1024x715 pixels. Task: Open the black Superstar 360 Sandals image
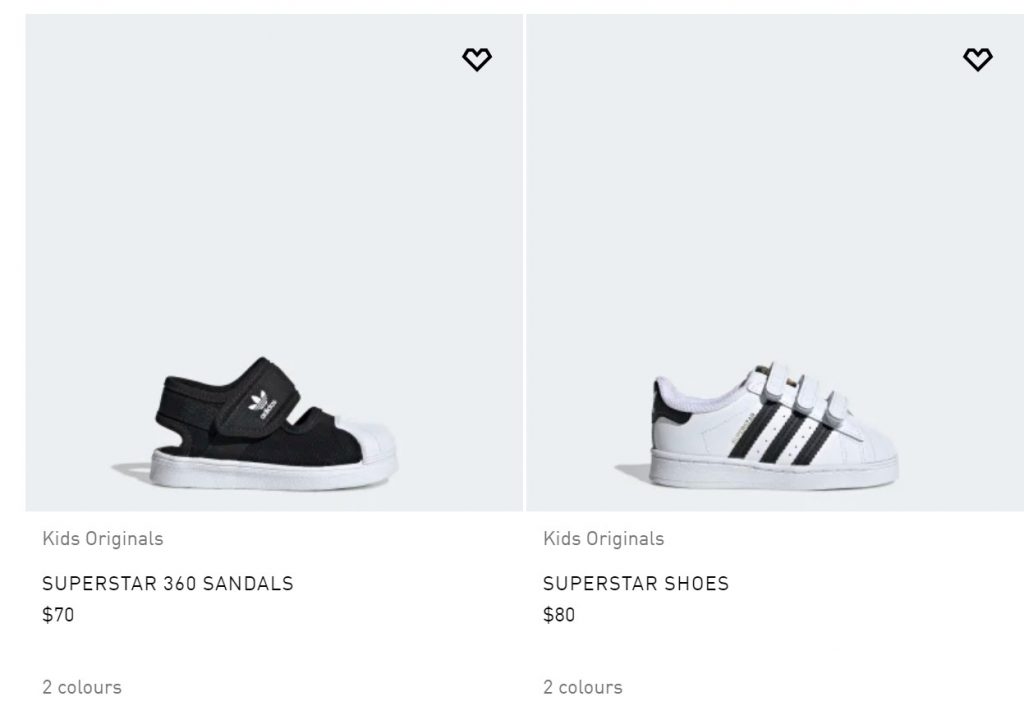[274, 260]
